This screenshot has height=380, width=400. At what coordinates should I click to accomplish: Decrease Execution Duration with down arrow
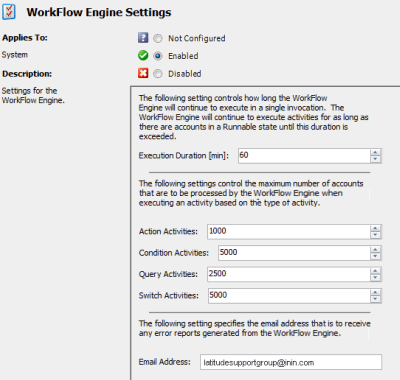click(x=375, y=159)
